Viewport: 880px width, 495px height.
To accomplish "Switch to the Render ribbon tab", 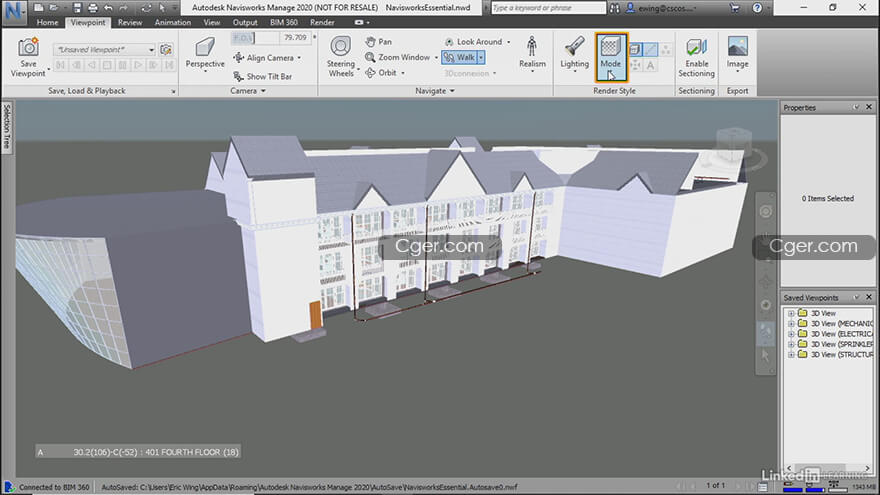I will pos(322,22).
